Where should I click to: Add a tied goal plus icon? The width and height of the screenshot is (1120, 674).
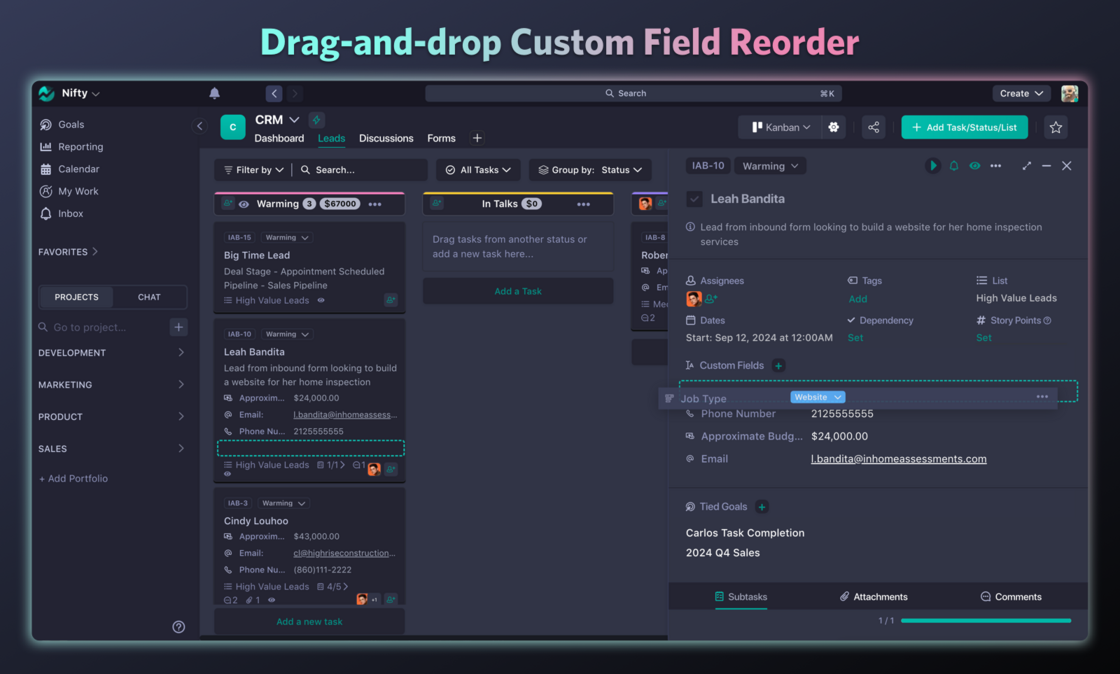click(x=762, y=507)
